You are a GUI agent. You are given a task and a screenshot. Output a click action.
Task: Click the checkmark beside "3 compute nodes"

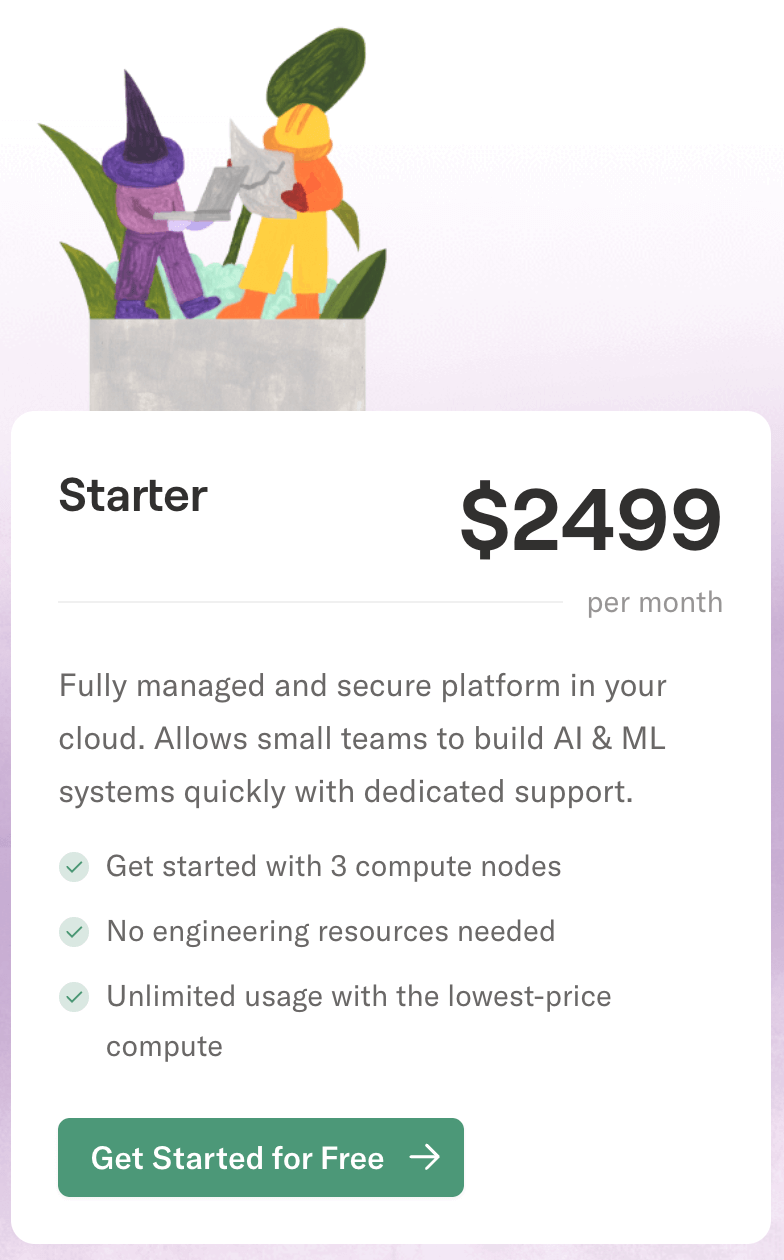pyautogui.click(x=74, y=866)
